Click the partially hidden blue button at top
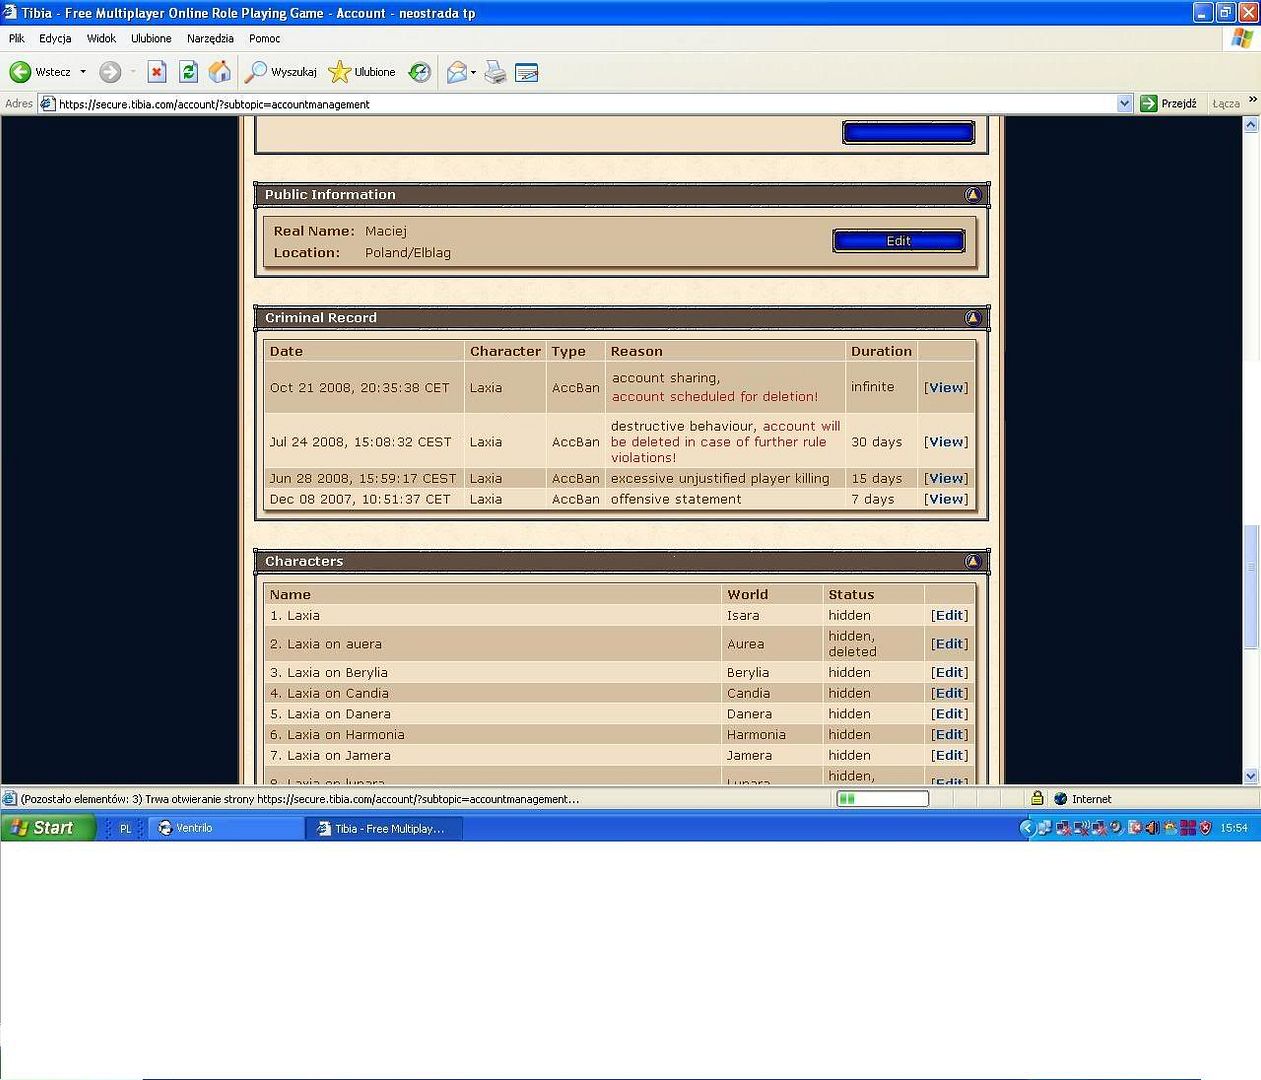1261x1080 pixels. [x=908, y=133]
